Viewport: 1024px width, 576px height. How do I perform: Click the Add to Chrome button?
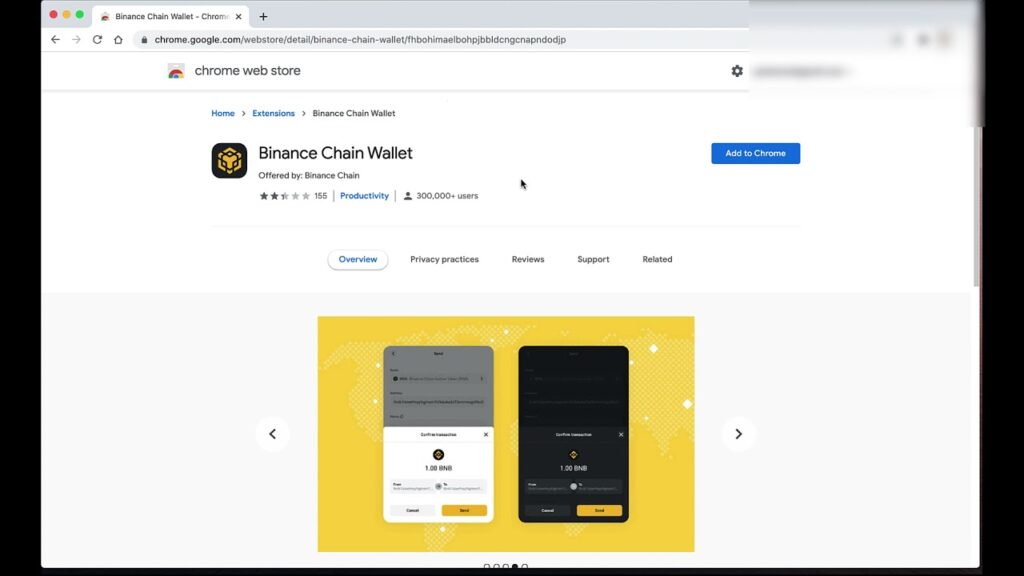(756, 153)
